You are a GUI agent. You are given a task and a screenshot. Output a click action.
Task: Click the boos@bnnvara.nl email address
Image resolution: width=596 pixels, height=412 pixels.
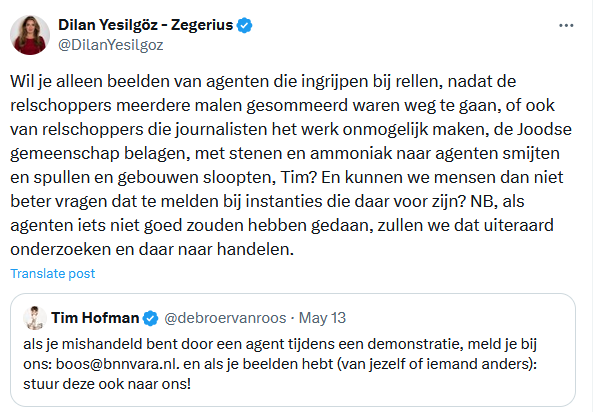(117, 364)
